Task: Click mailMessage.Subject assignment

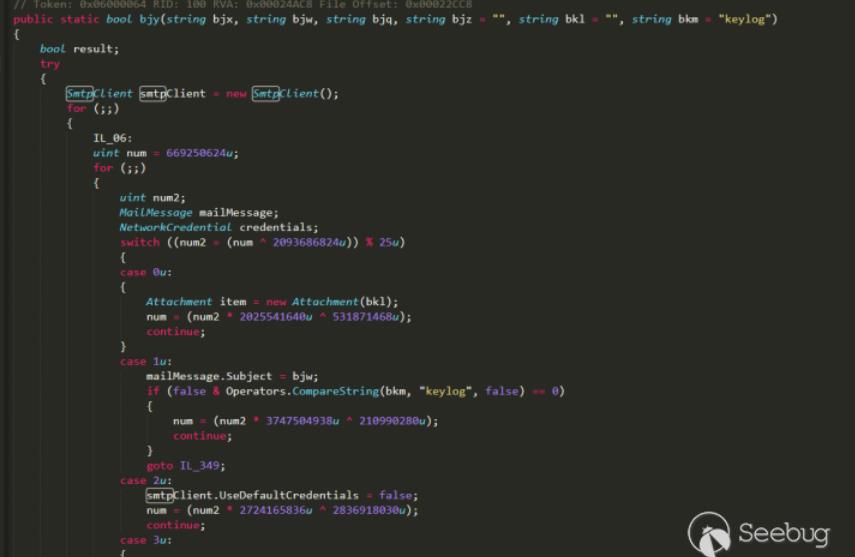Action: point(232,376)
